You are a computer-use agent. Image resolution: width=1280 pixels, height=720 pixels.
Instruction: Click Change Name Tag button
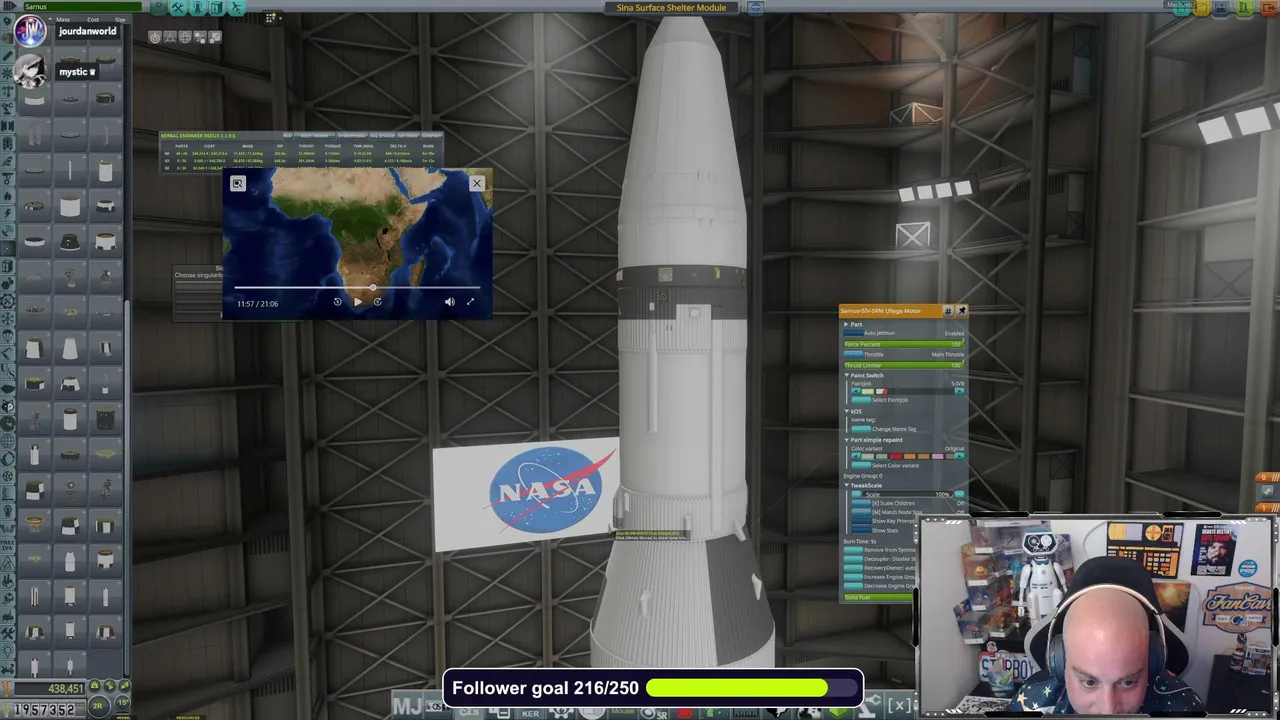(x=861, y=428)
